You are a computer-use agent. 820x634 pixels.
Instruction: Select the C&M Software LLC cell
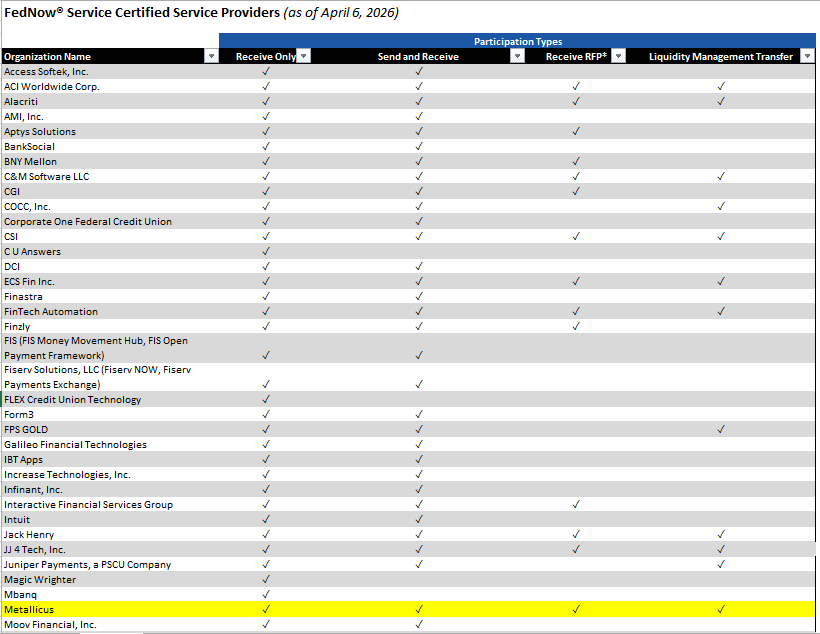coord(110,176)
